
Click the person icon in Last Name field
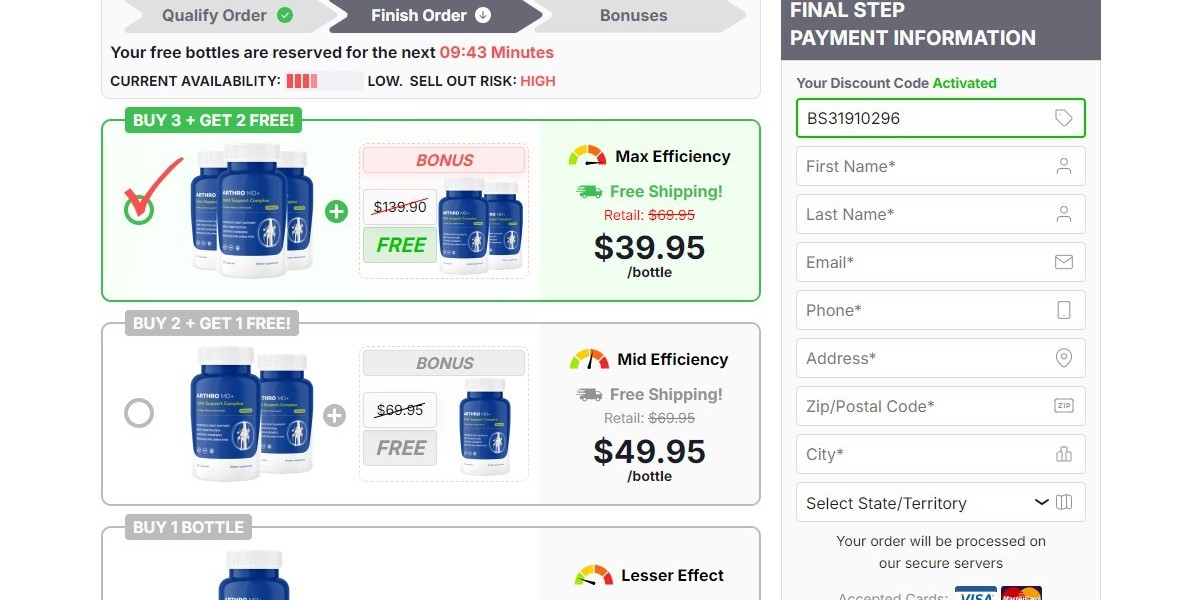pyautogui.click(x=1064, y=214)
